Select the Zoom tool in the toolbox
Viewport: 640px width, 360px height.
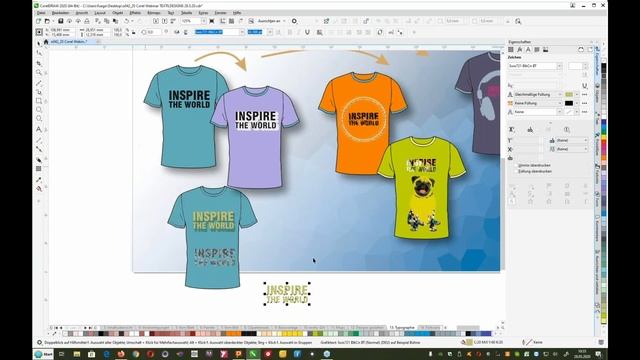tap(39, 73)
